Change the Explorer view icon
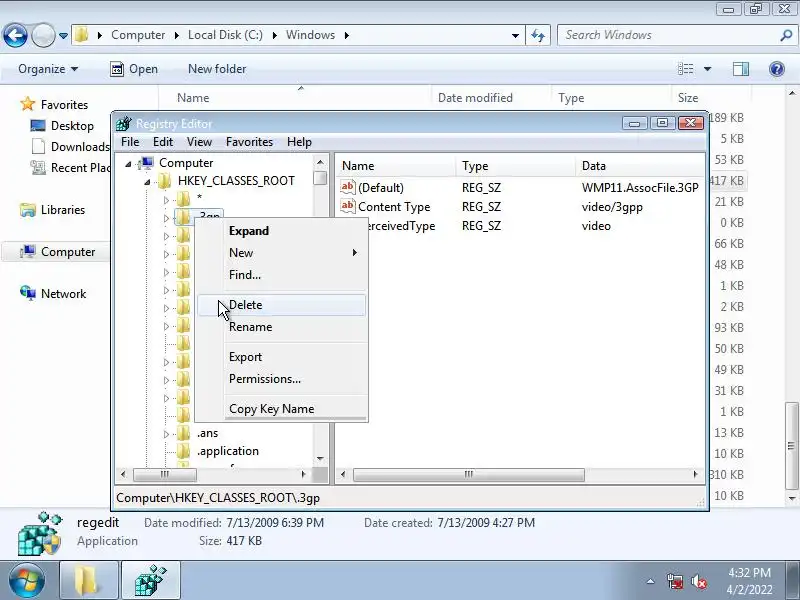Image resolution: width=800 pixels, height=600 pixels. click(685, 68)
